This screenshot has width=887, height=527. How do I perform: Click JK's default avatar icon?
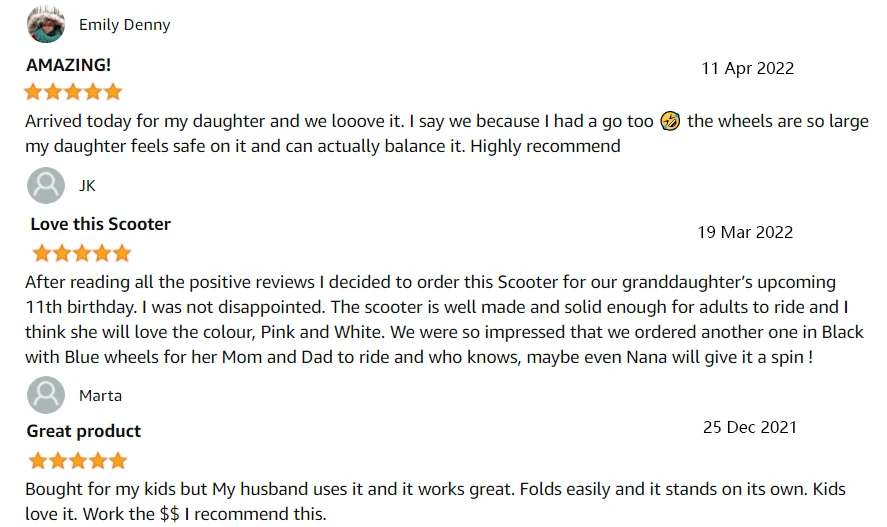(46, 186)
